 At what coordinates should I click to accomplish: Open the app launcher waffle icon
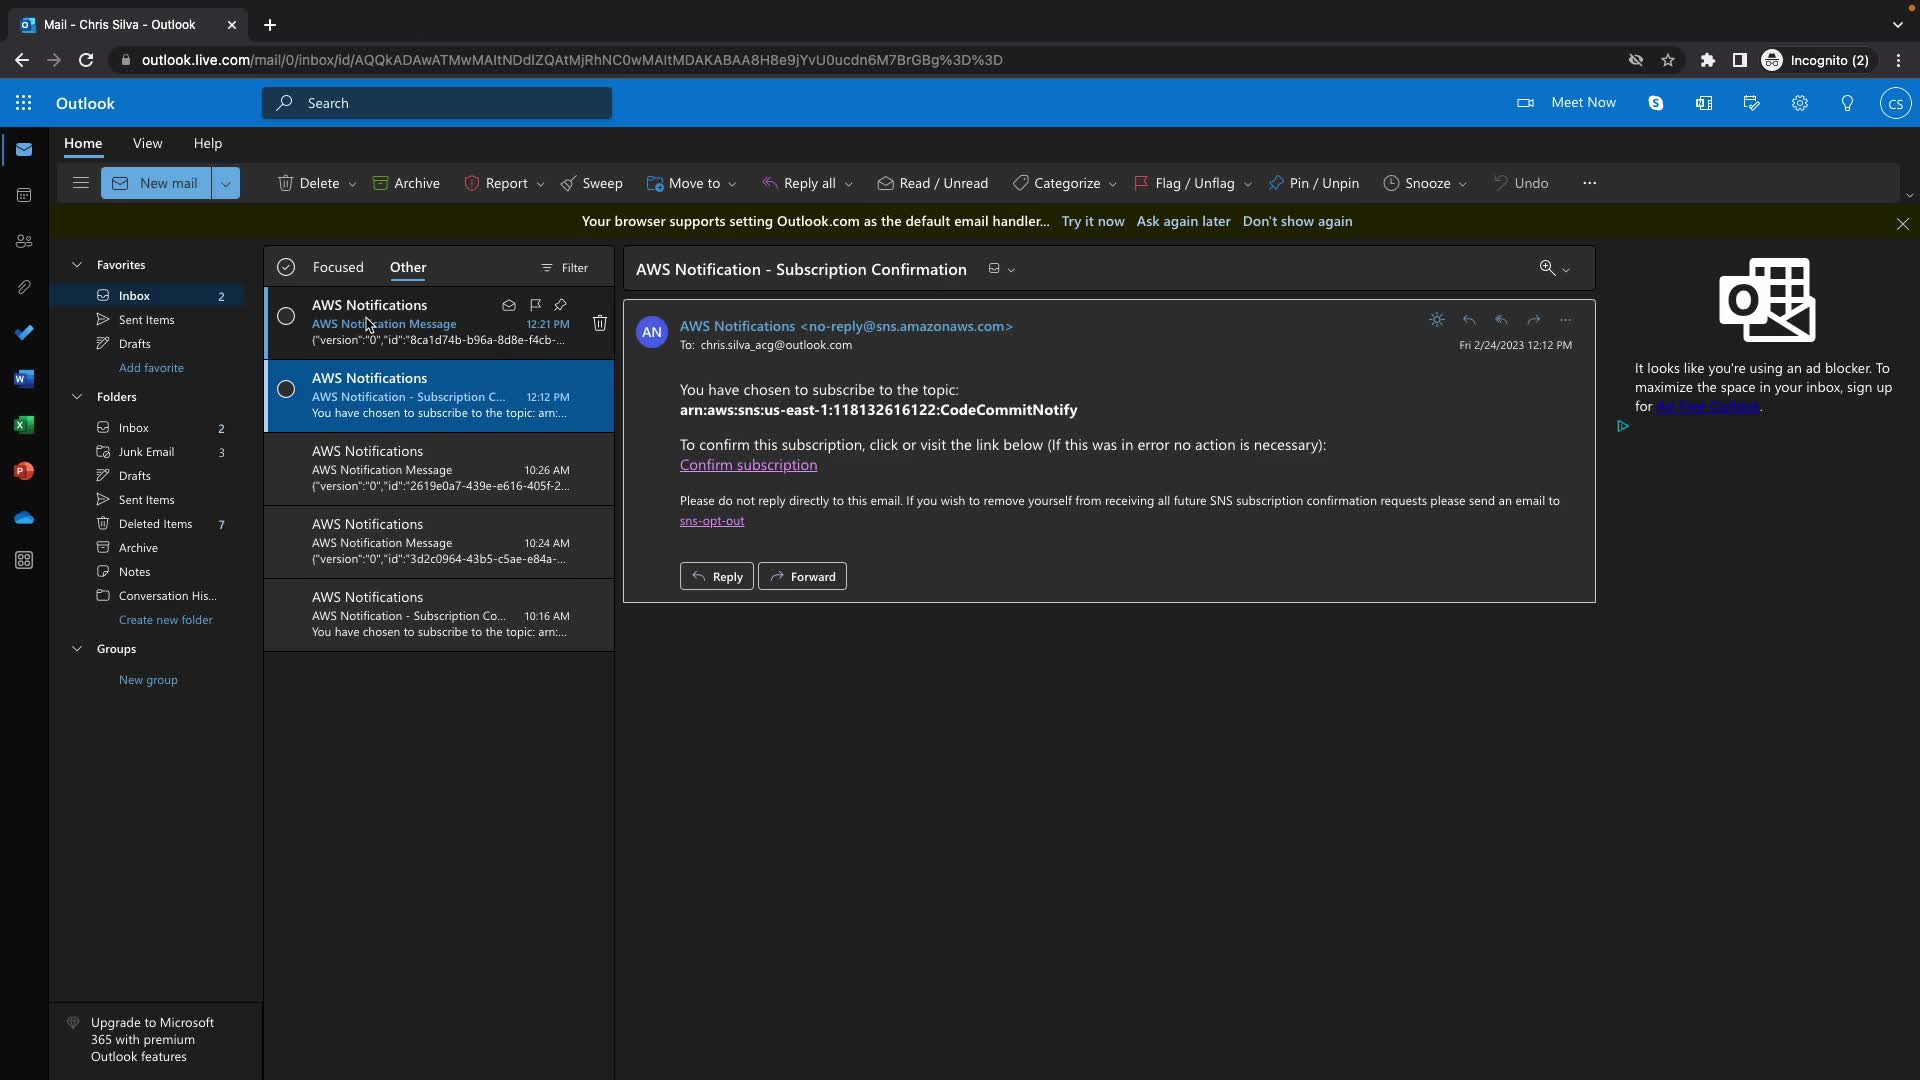click(x=24, y=103)
